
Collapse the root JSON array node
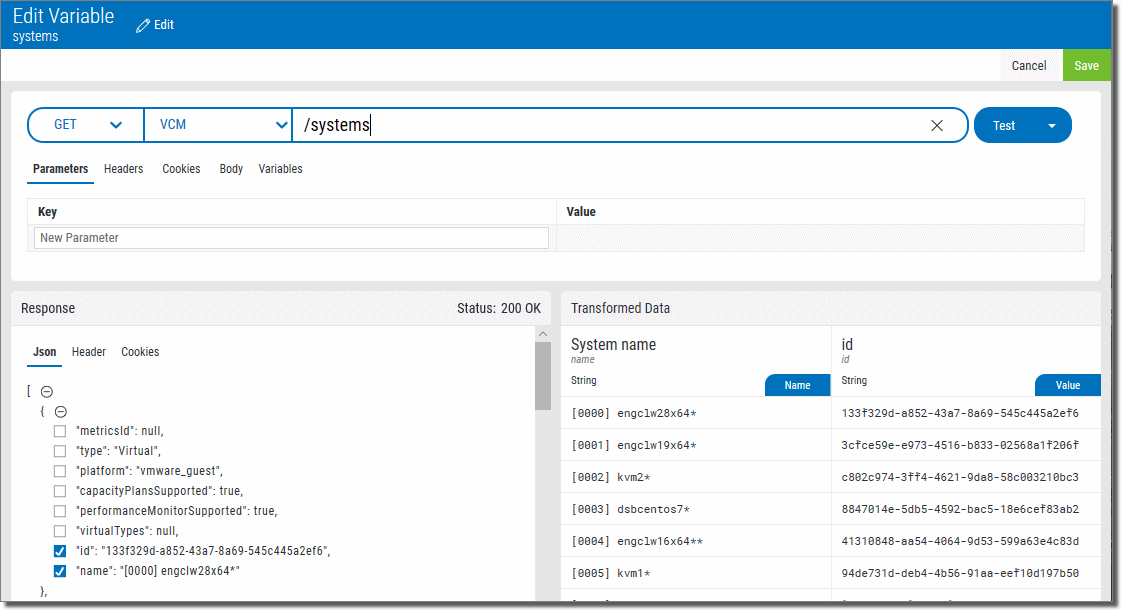tap(47, 392)
